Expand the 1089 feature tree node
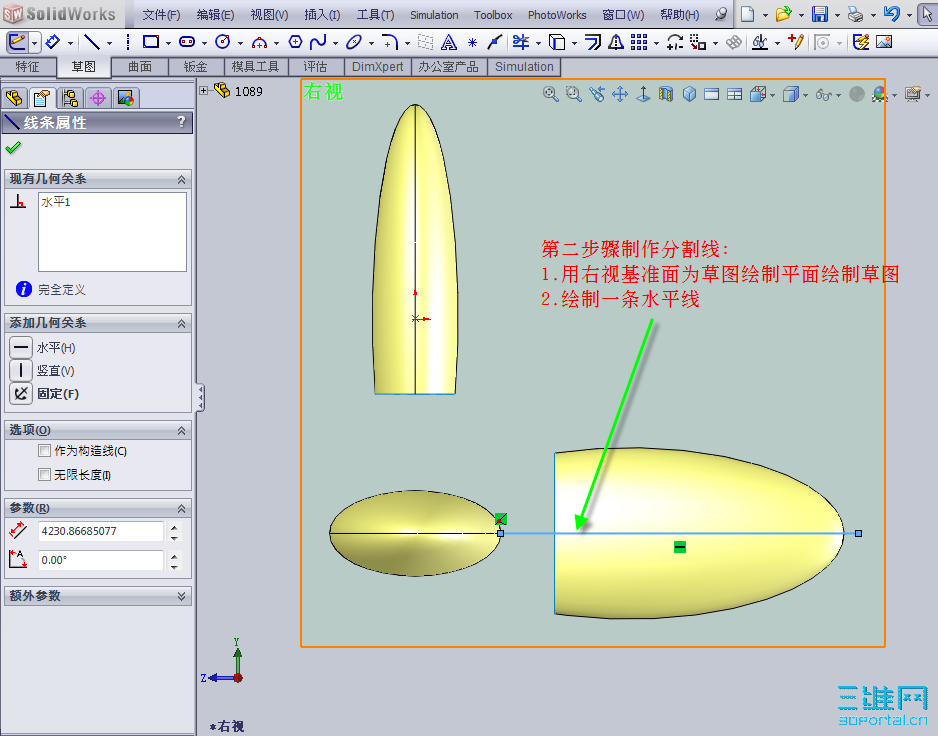This screenshot has height=736, width=938. [204, 91]
